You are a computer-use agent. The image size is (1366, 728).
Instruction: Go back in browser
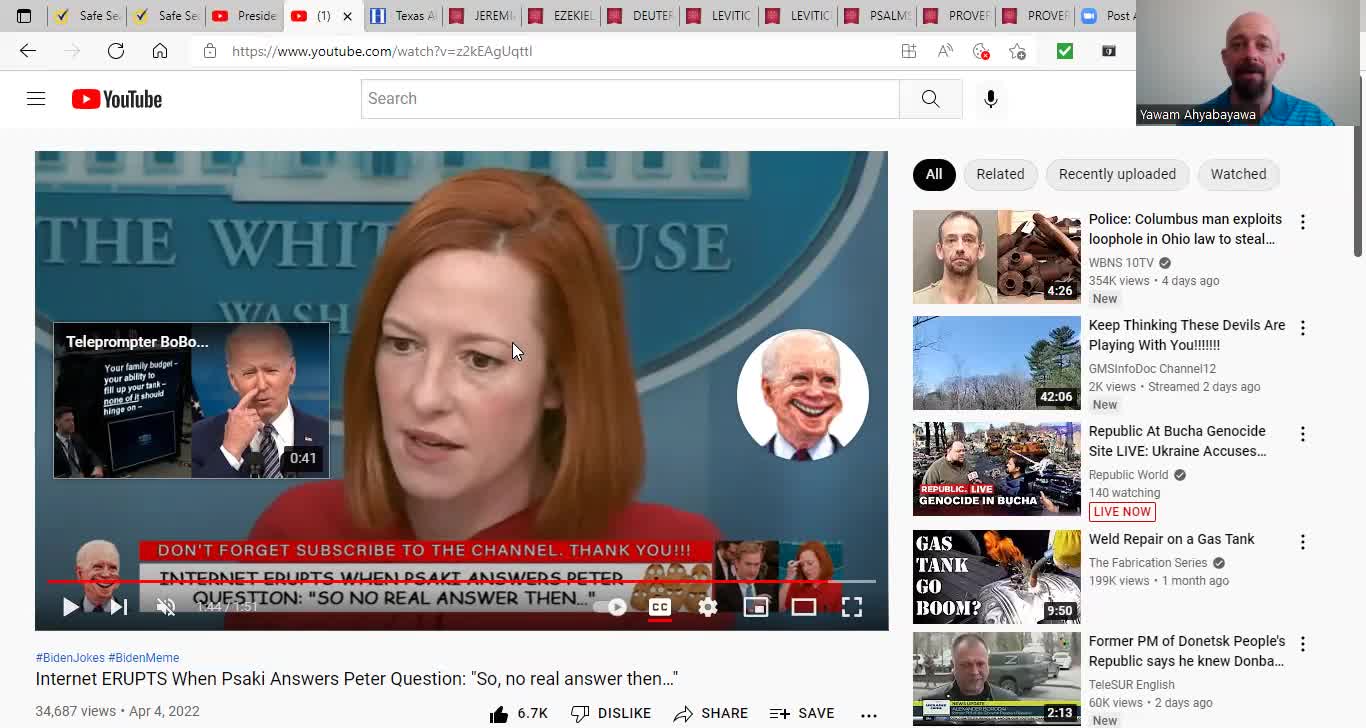[x=28, y=51]
